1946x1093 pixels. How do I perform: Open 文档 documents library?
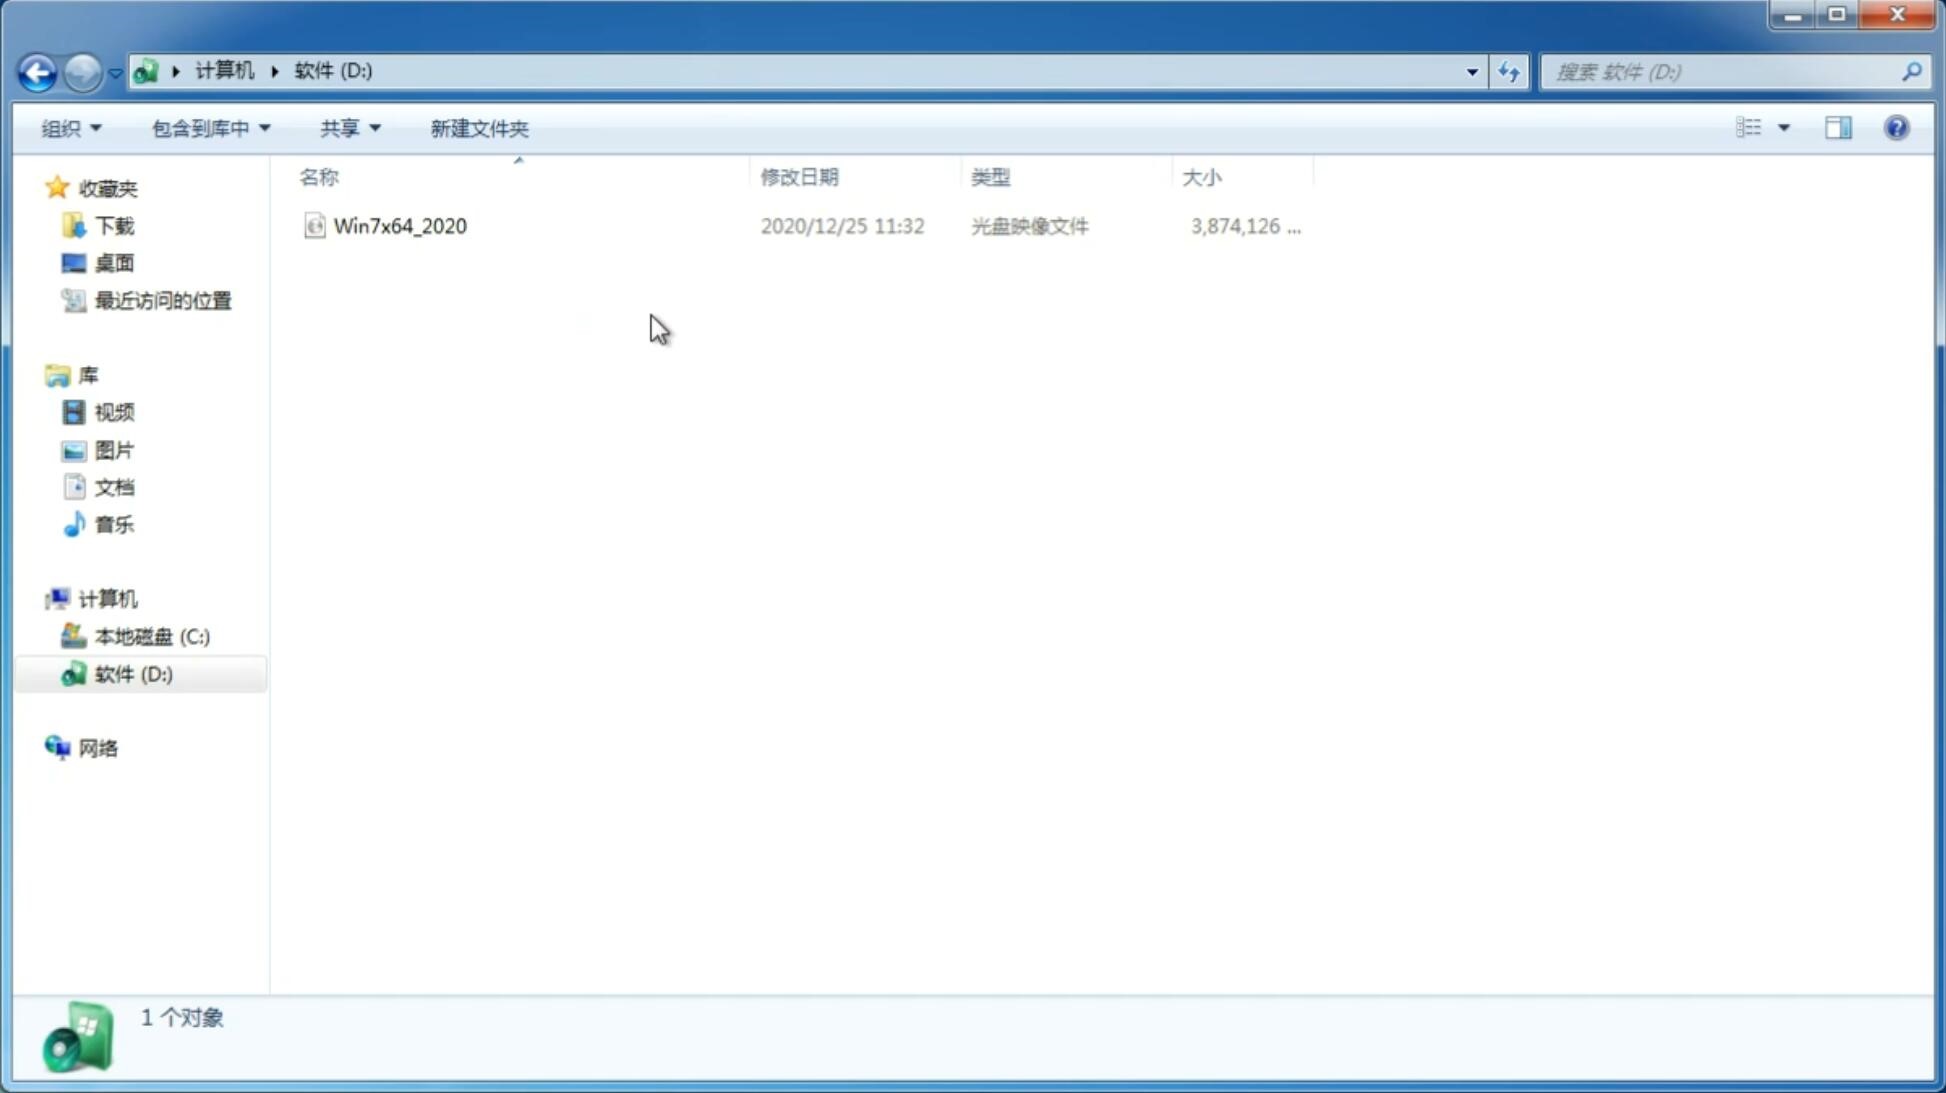pyautogui.click(x=112, y=486)
